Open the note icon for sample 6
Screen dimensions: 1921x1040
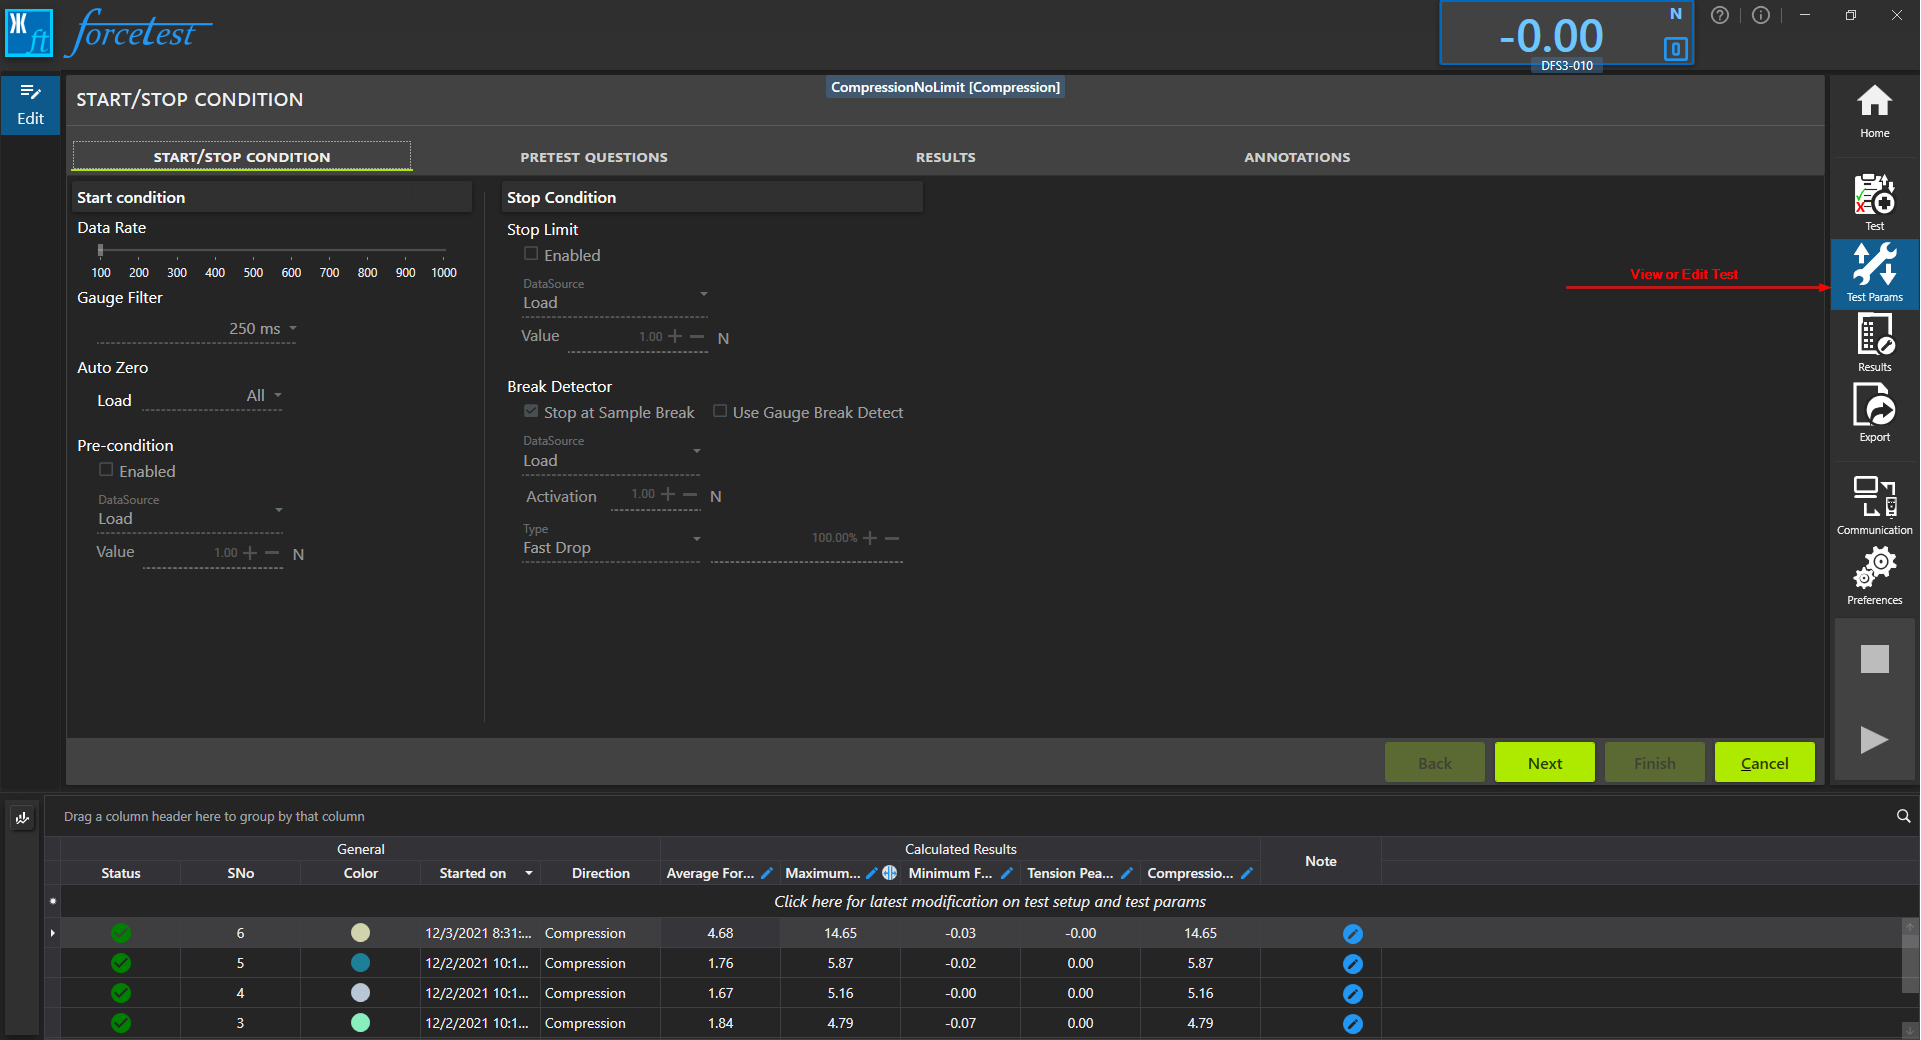[x=1352, y=934]
